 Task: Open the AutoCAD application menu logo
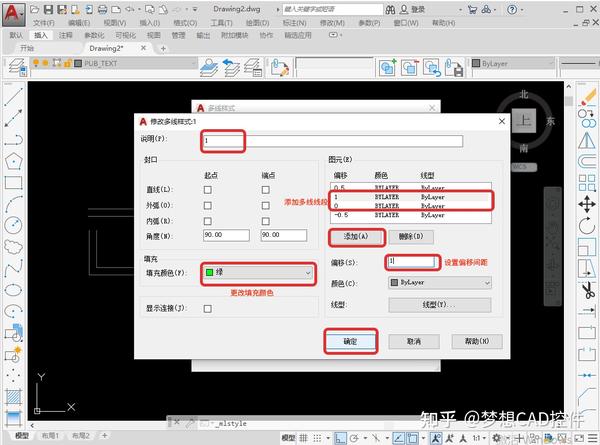pos(13,15)
